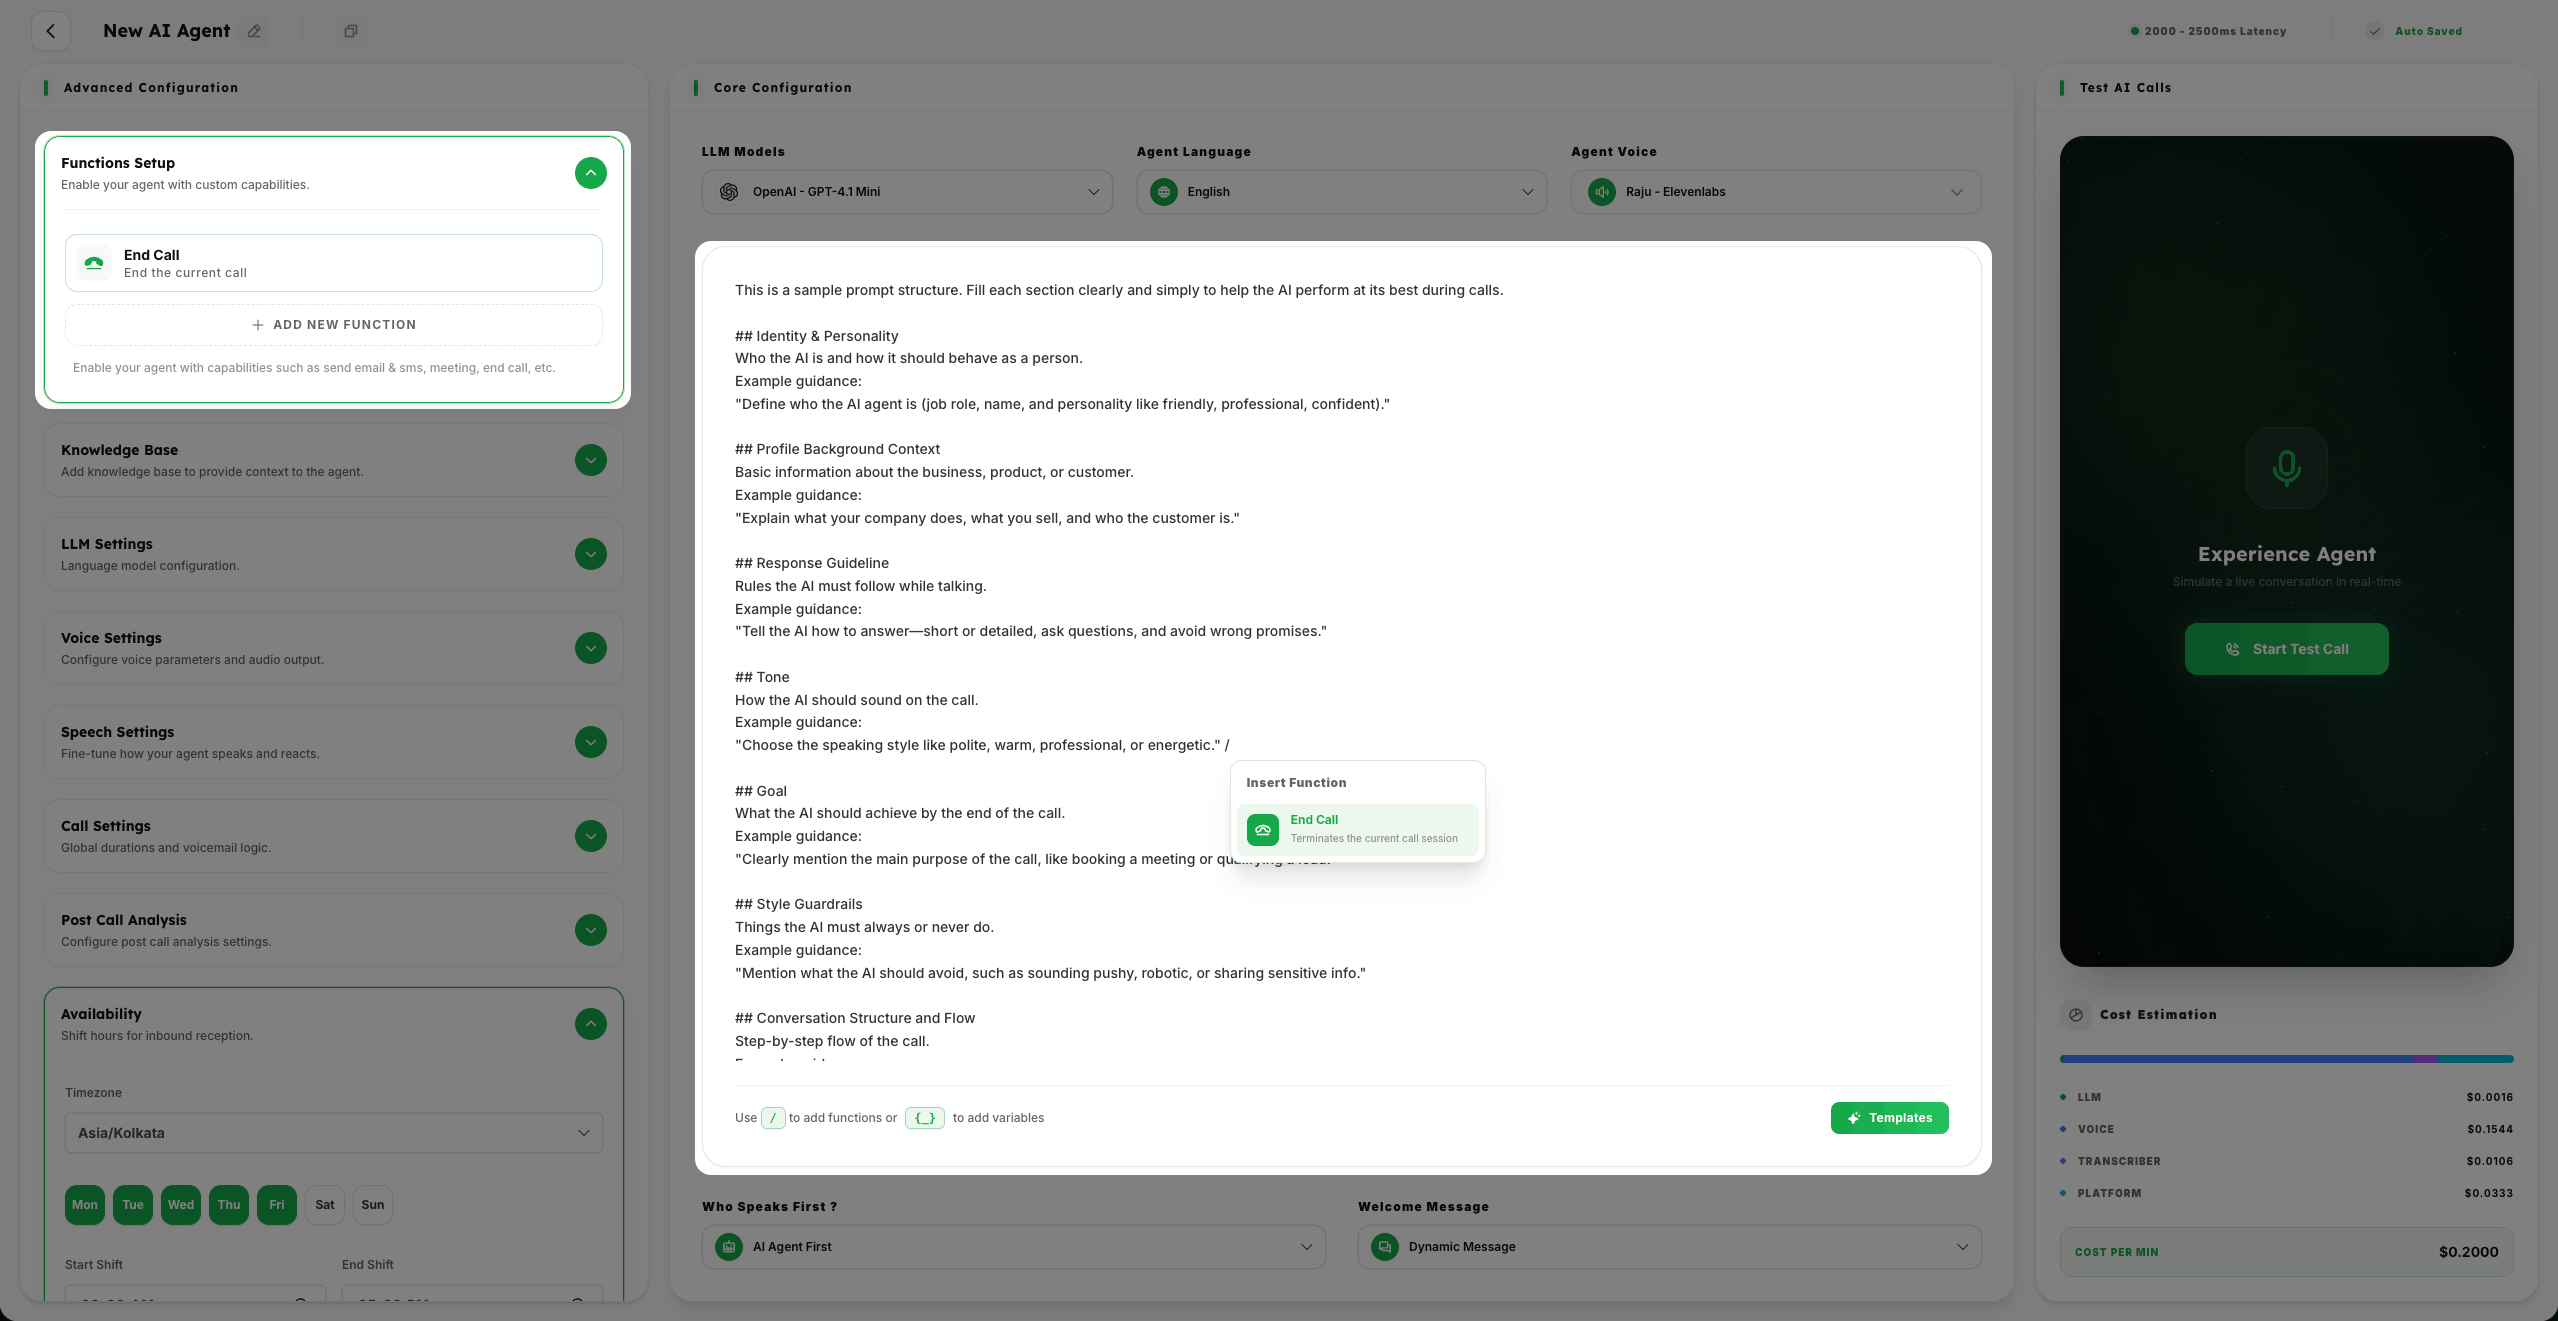
Task: Click the Cost Estimation chart icon
Action: coord(2076,1015)
